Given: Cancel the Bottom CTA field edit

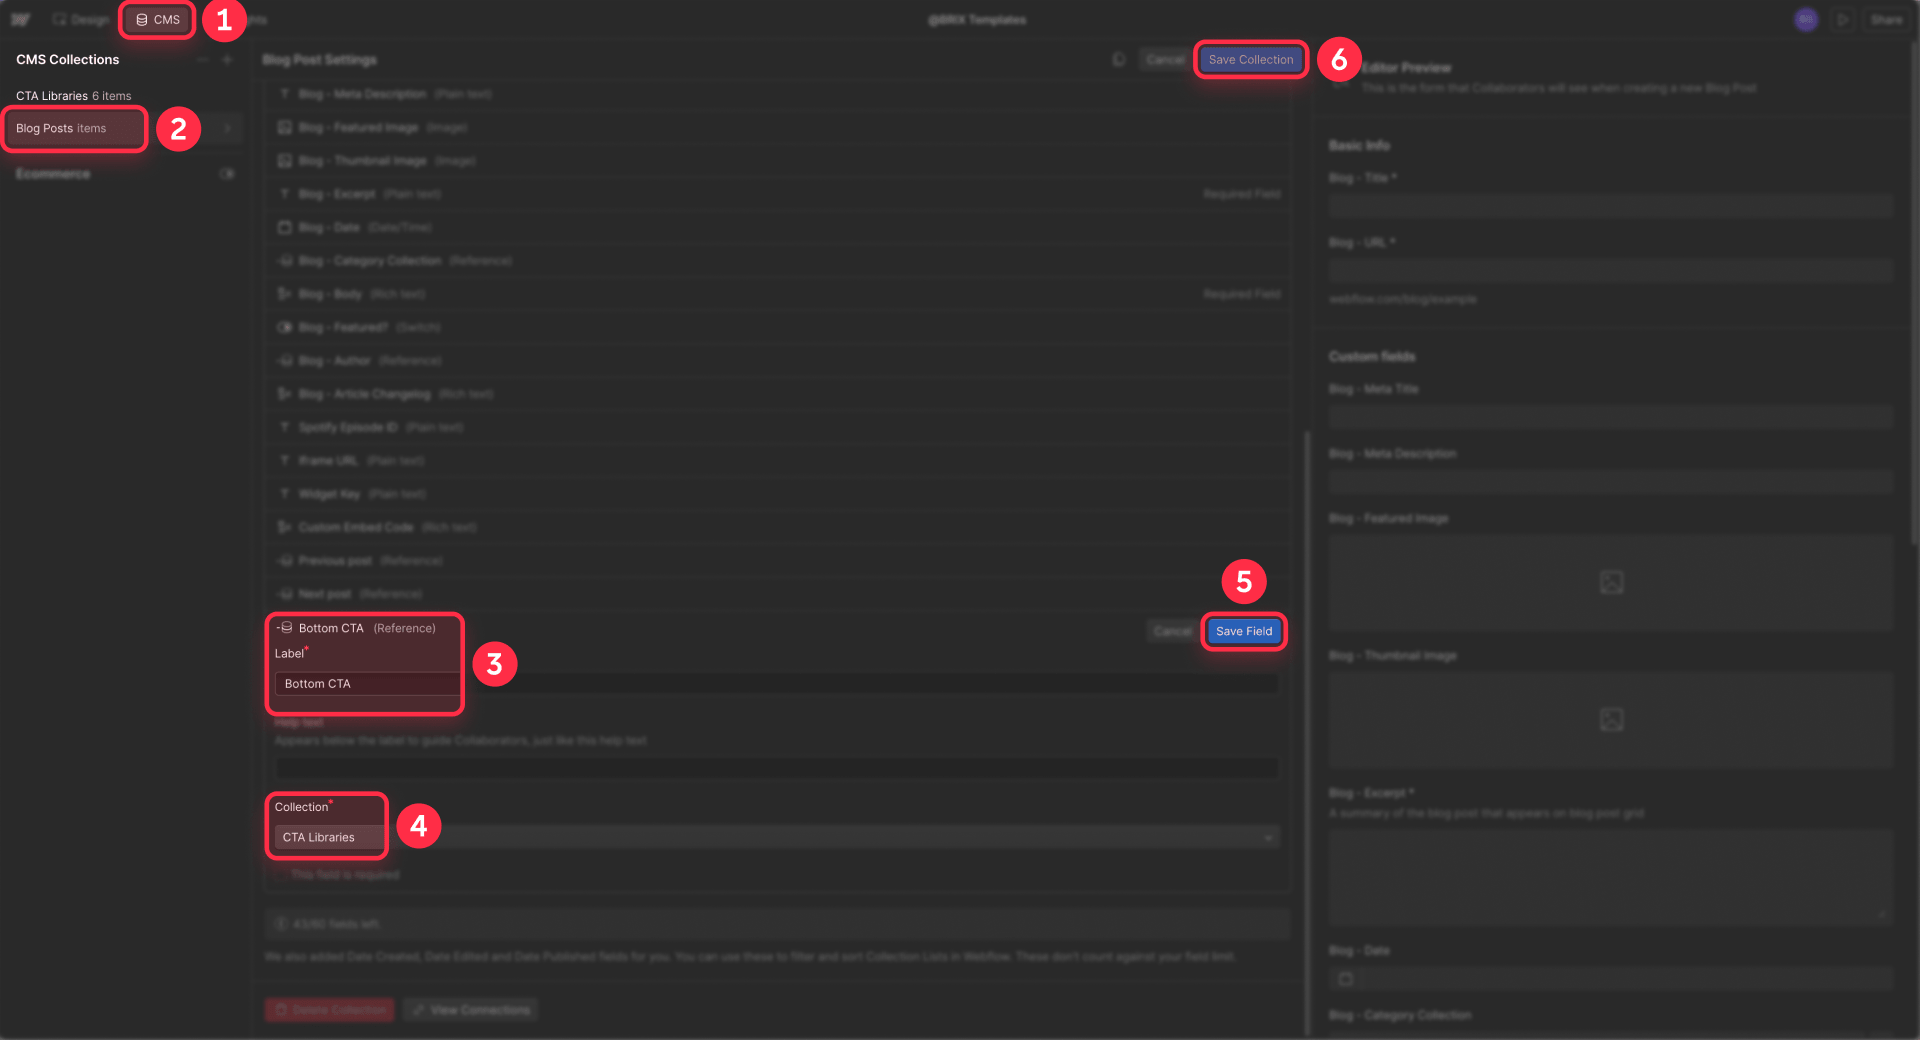Looking at the screenshot, I should (1172, 631).
